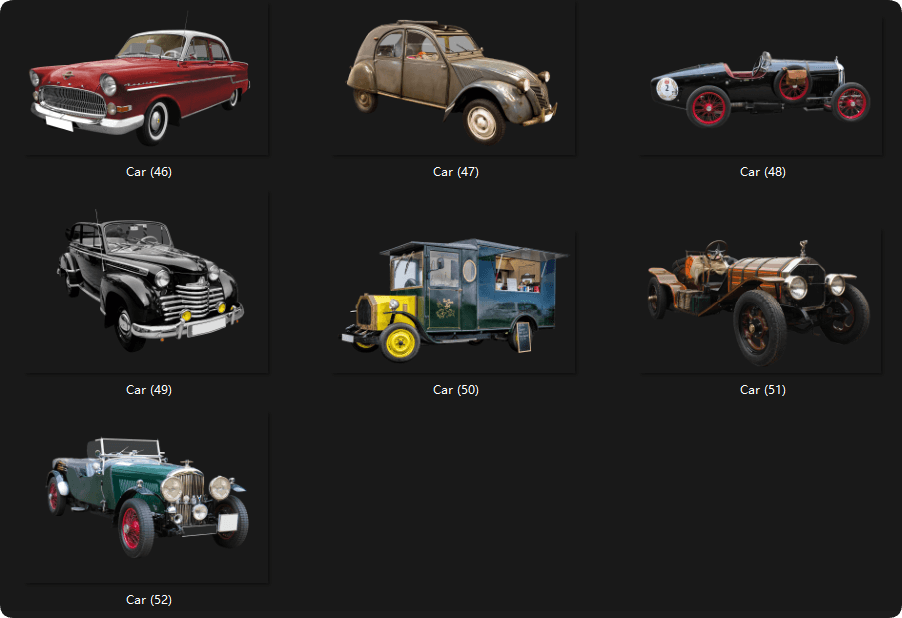
Task: Pick the race car numbered 2
Action: coord(760,88)
